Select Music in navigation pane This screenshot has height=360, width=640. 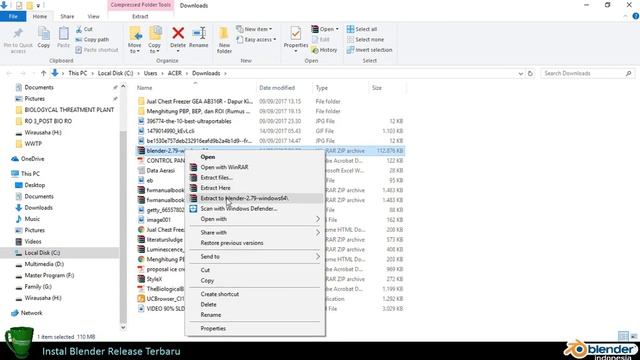click(28, 219)
